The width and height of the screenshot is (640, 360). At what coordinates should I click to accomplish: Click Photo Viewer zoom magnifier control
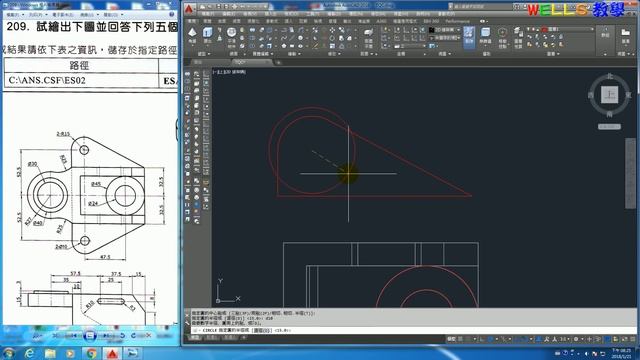click(x=37, y=336)
